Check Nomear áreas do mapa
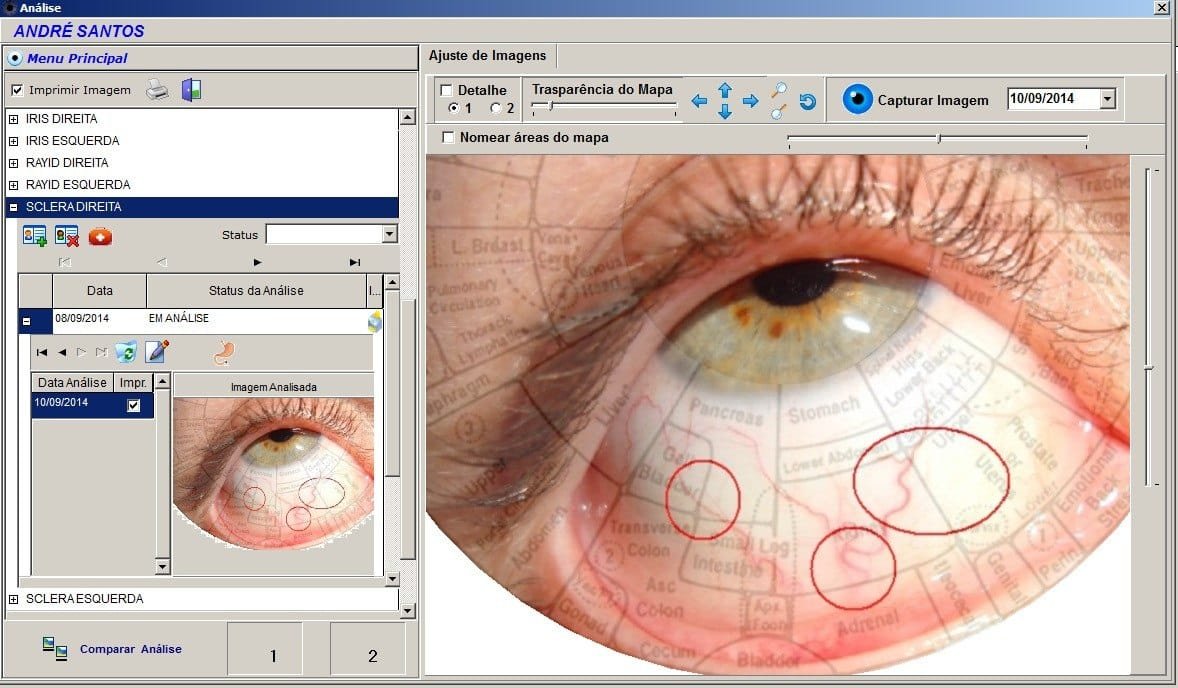The height and width of the screenshot is (688, 1178). [x=448, y=137]
